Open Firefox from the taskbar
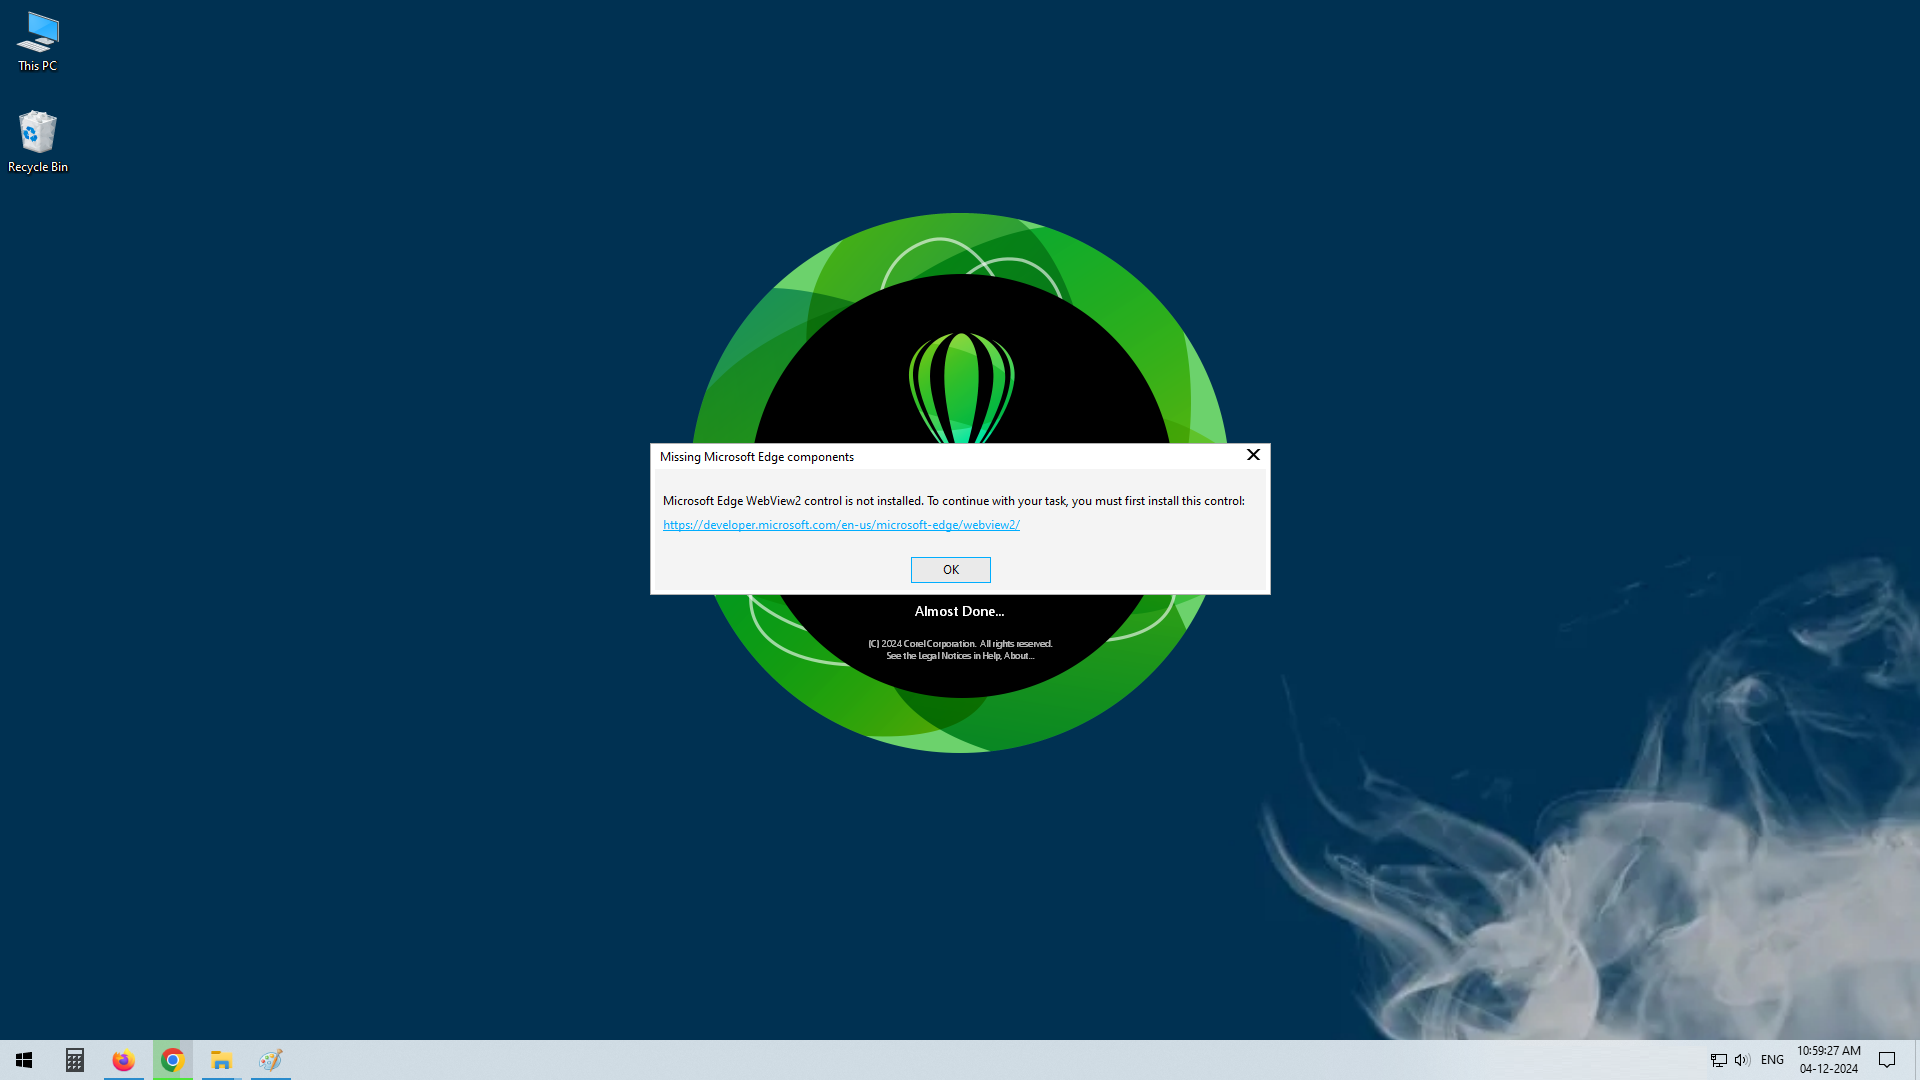The height and width of the screenshot is (1080, 1920). point(123,1060)
